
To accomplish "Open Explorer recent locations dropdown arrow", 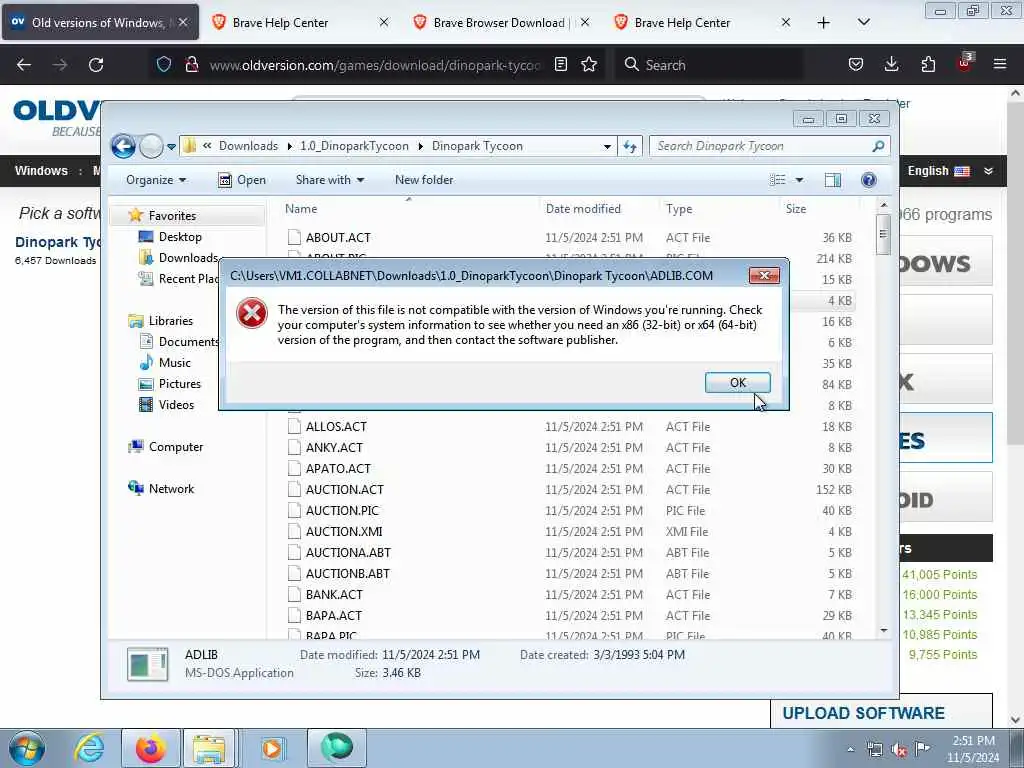I will (171, 147).
